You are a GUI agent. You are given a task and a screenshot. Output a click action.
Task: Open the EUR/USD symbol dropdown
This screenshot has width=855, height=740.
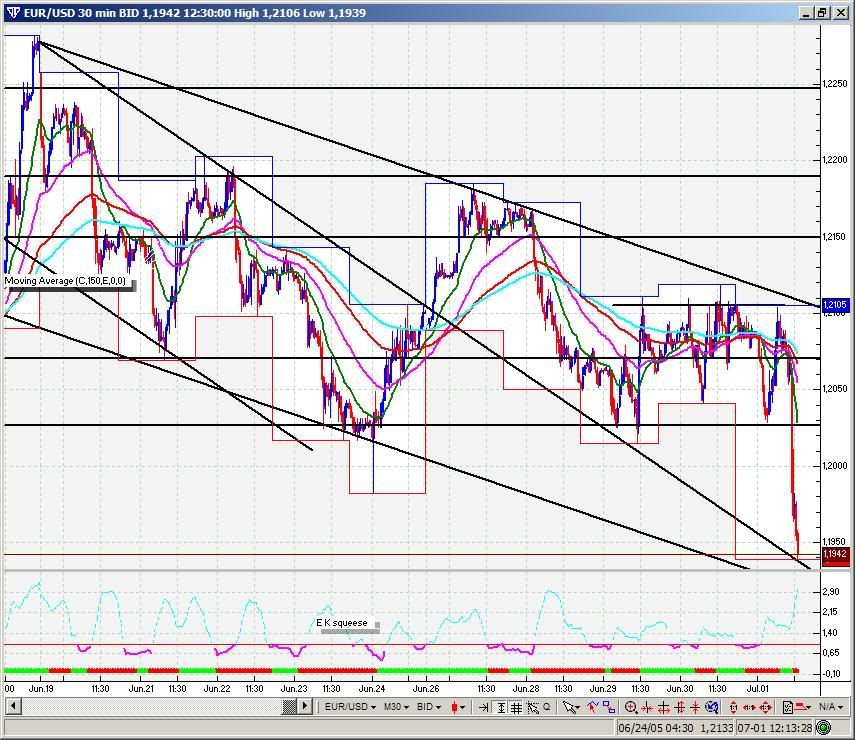click(350, 707)
